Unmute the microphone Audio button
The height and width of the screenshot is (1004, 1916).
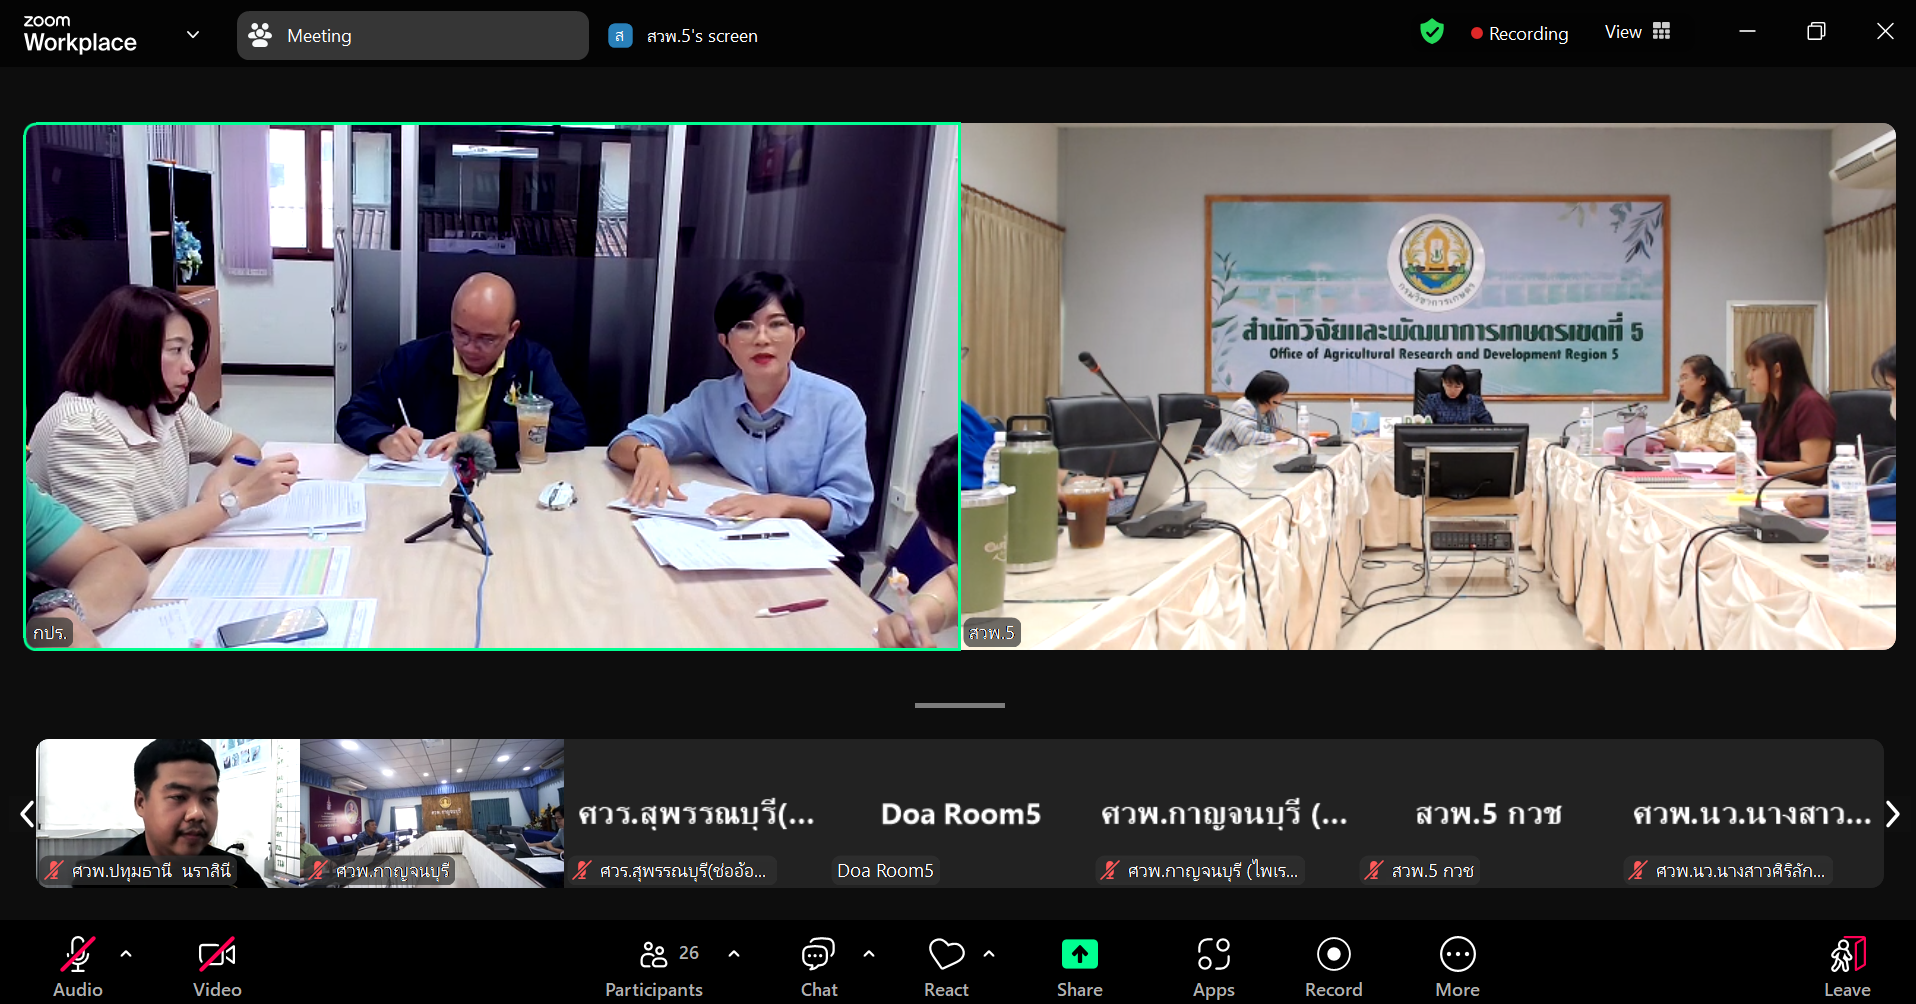[78, 966]
